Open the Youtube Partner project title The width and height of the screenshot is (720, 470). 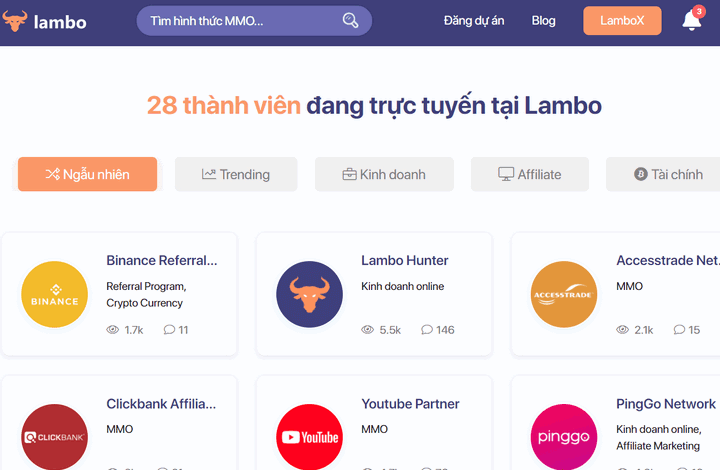pos(410,403)
